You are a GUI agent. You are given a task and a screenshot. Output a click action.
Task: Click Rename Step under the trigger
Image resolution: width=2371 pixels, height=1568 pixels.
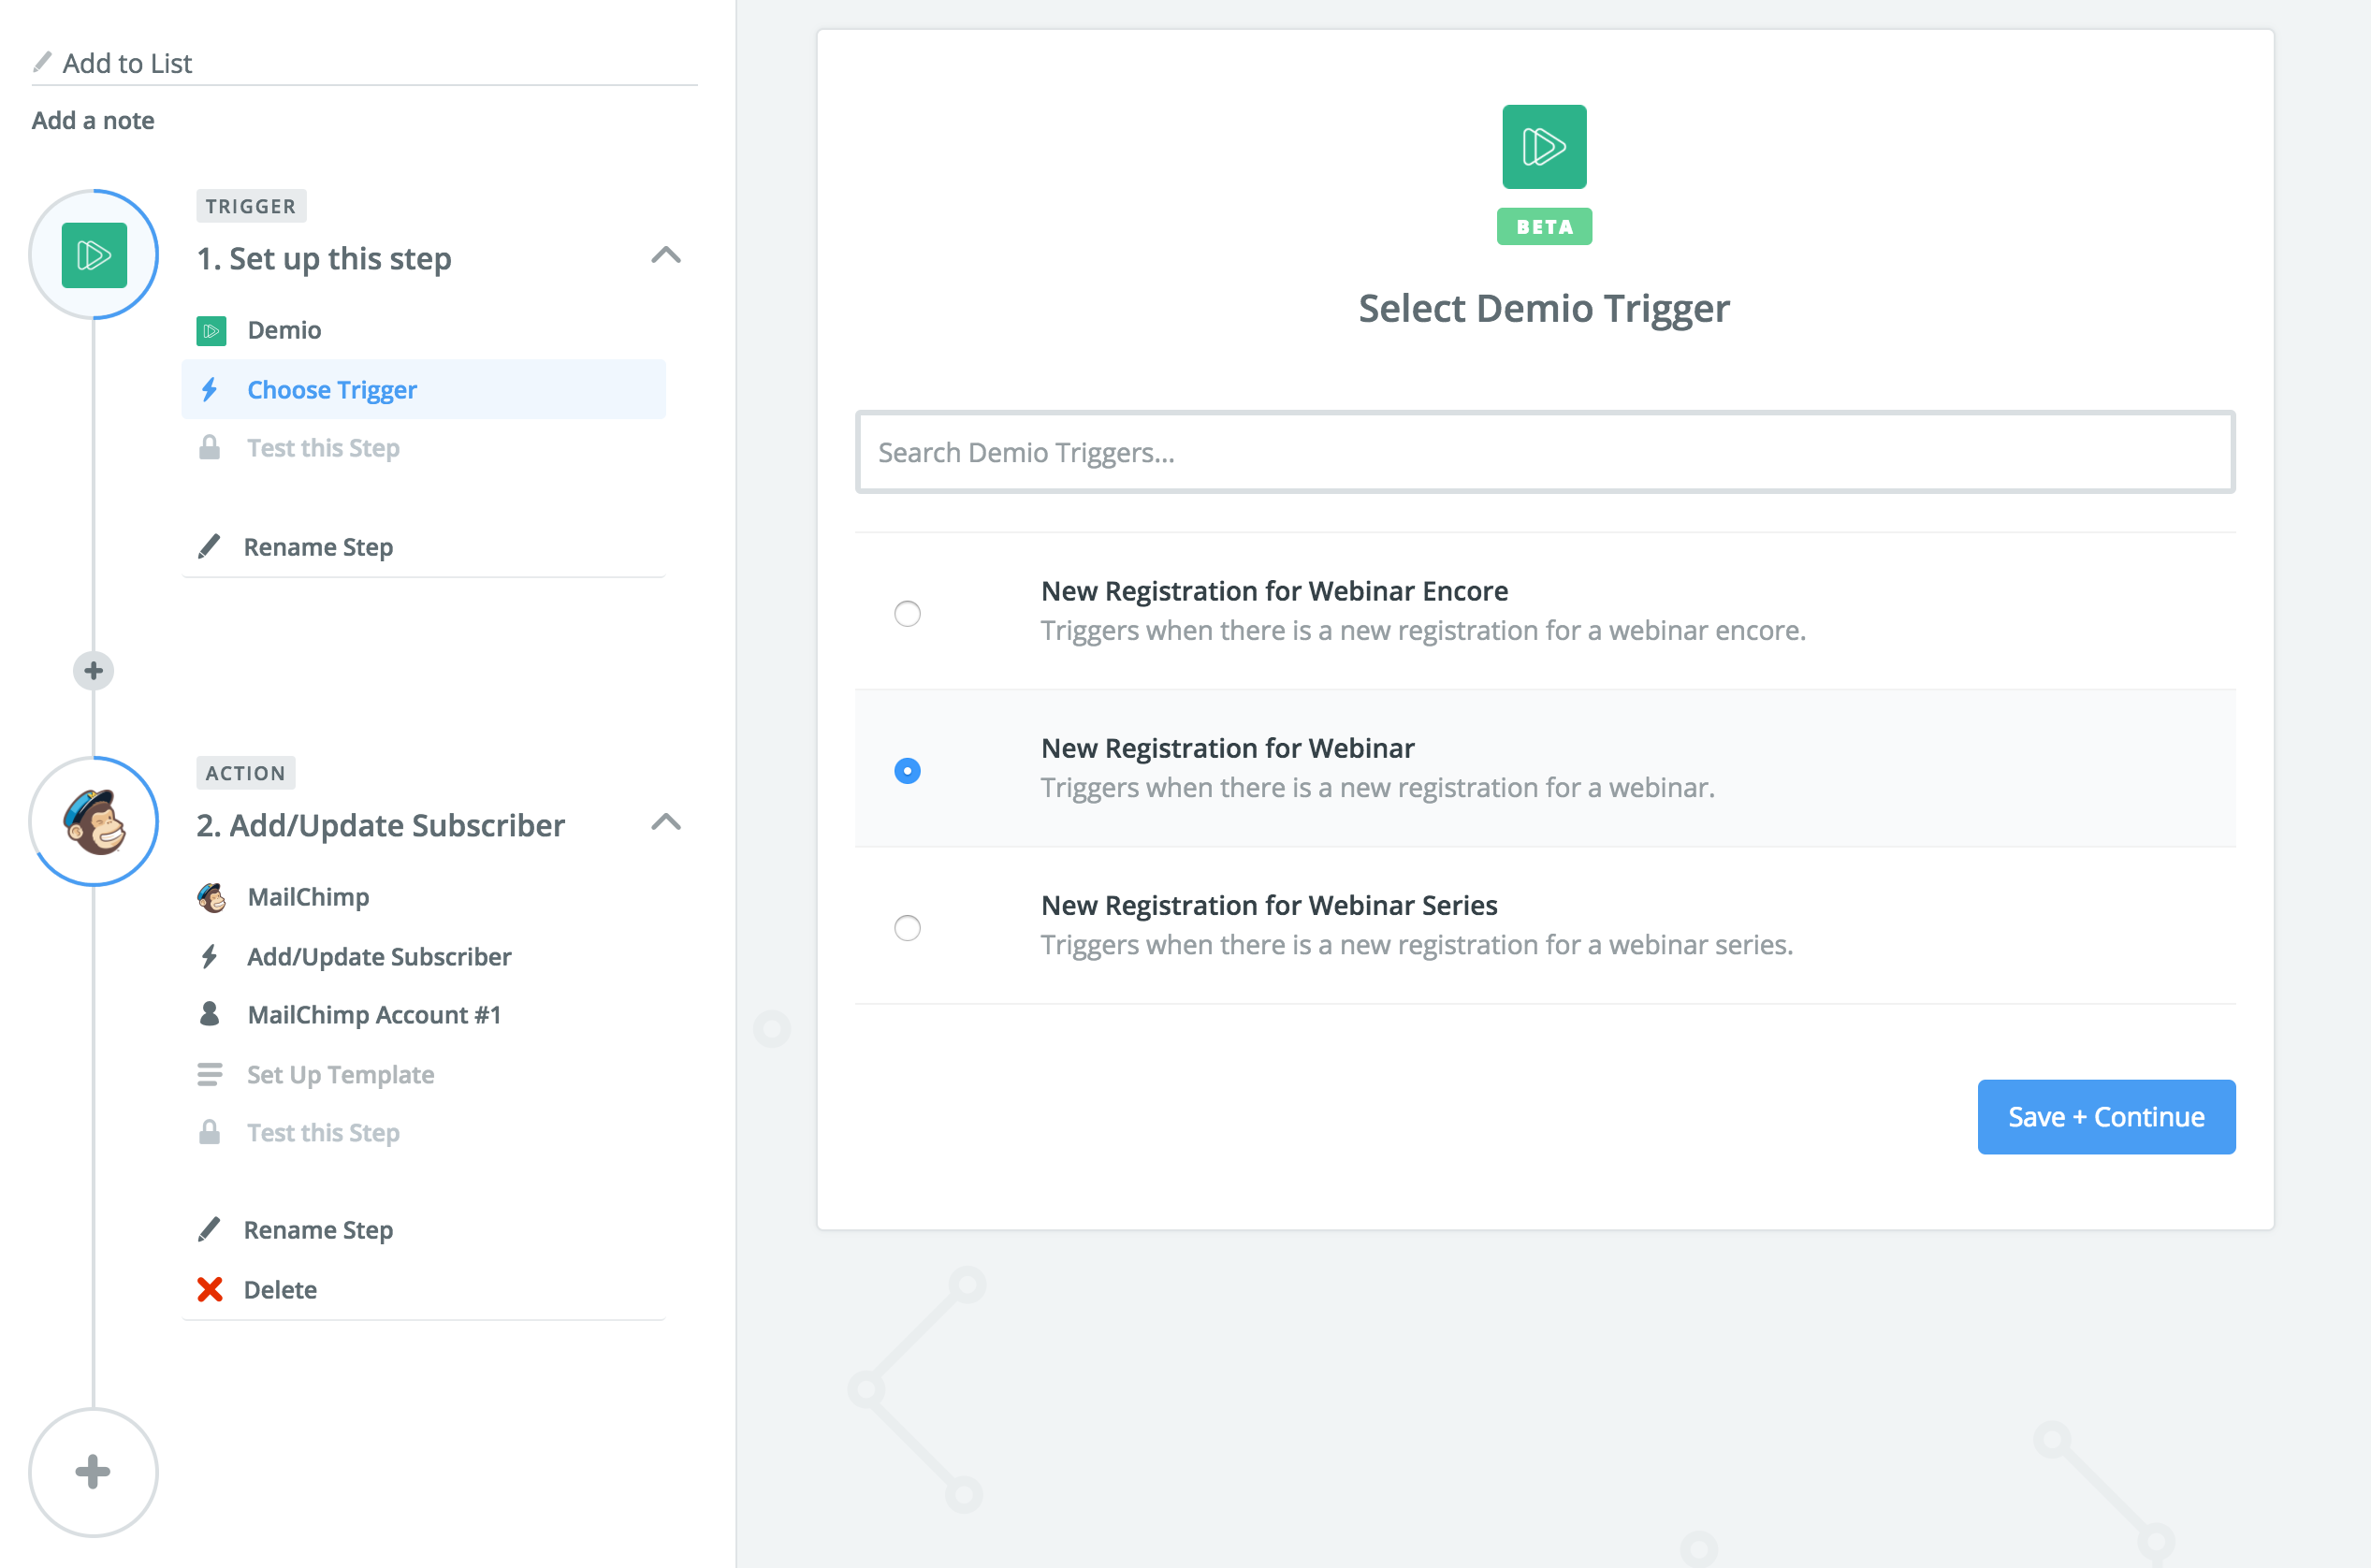point(318,547)
